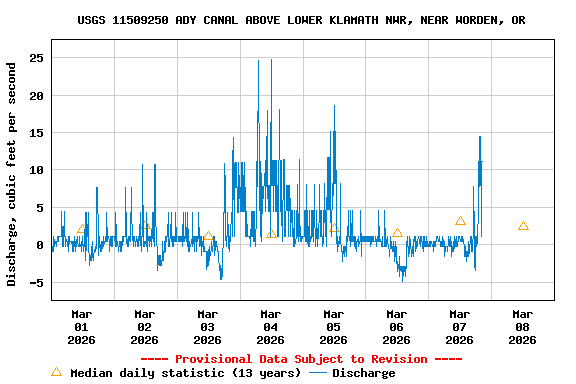
Task: Click the x-axis label Mar 07 2026
Action: pos(460,327)
